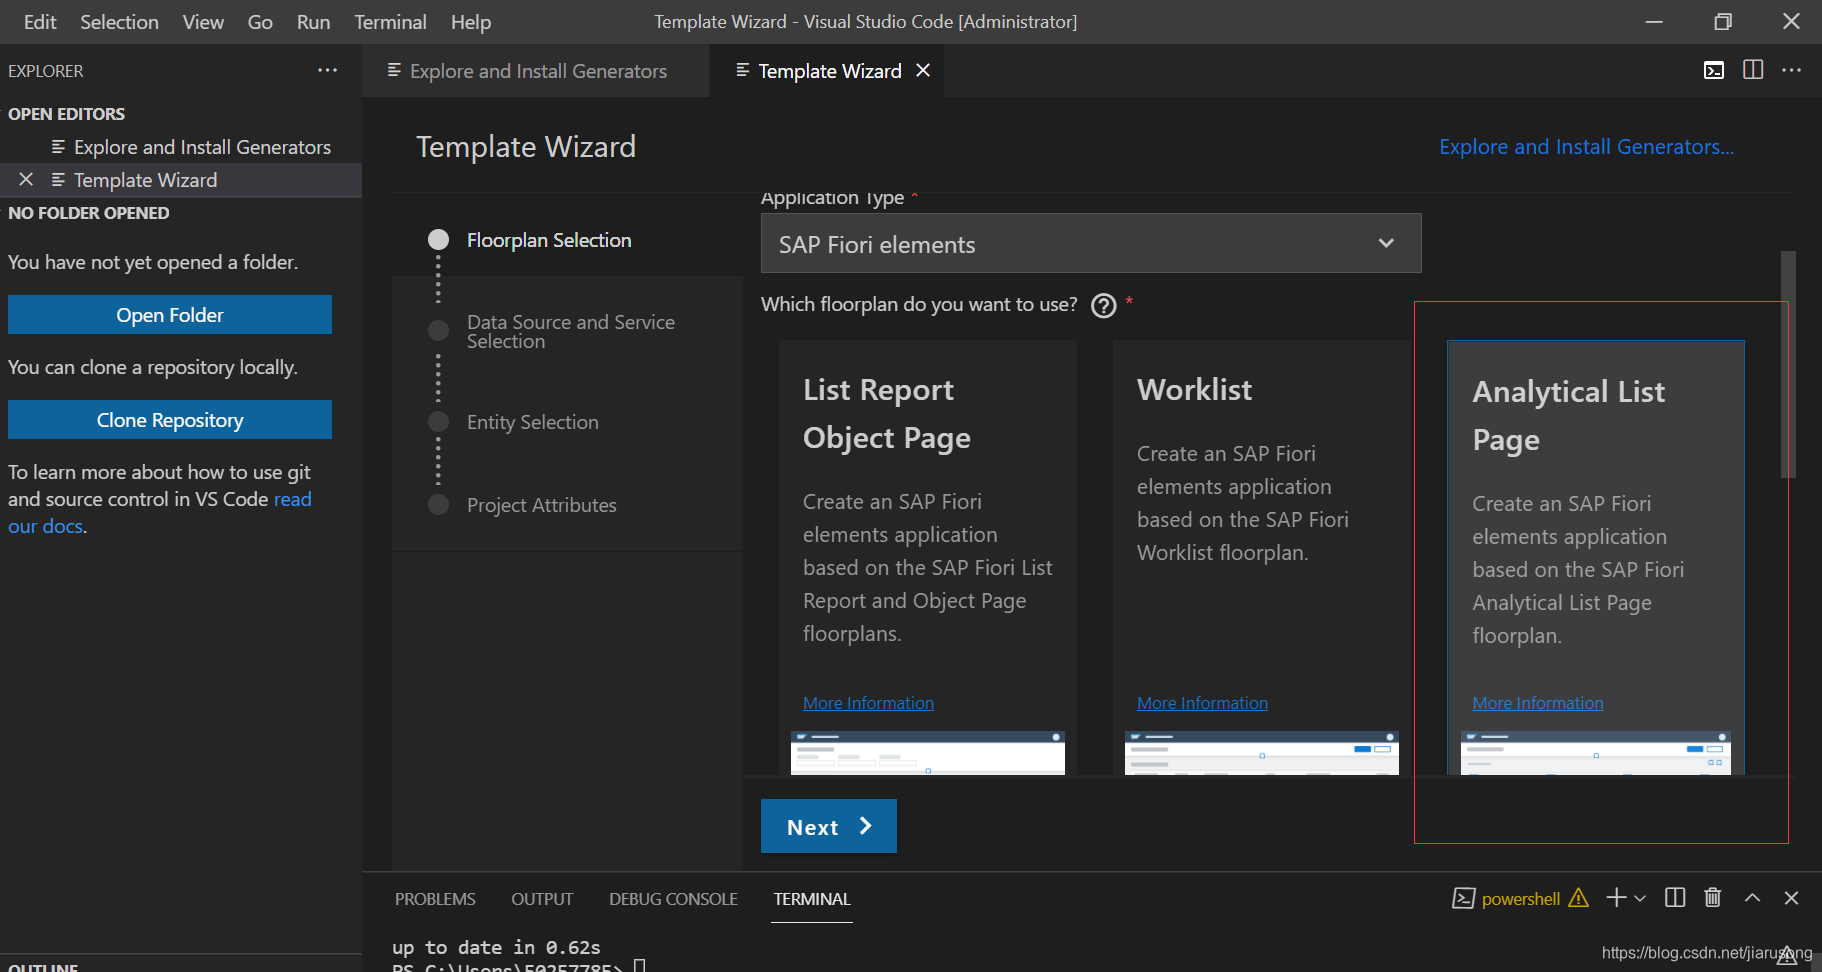Click the Analytical List Page preview thumbnail
Viewport: 1822px width, 972px height.
tap(1596, 753)
